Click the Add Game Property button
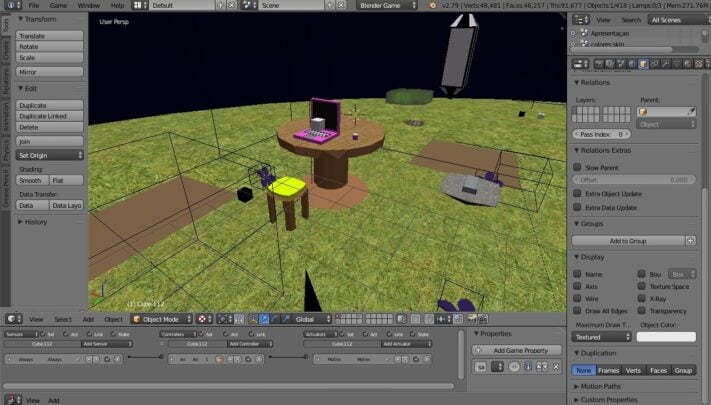The width and height of the screenshot is (711, 405). (514, 350)
